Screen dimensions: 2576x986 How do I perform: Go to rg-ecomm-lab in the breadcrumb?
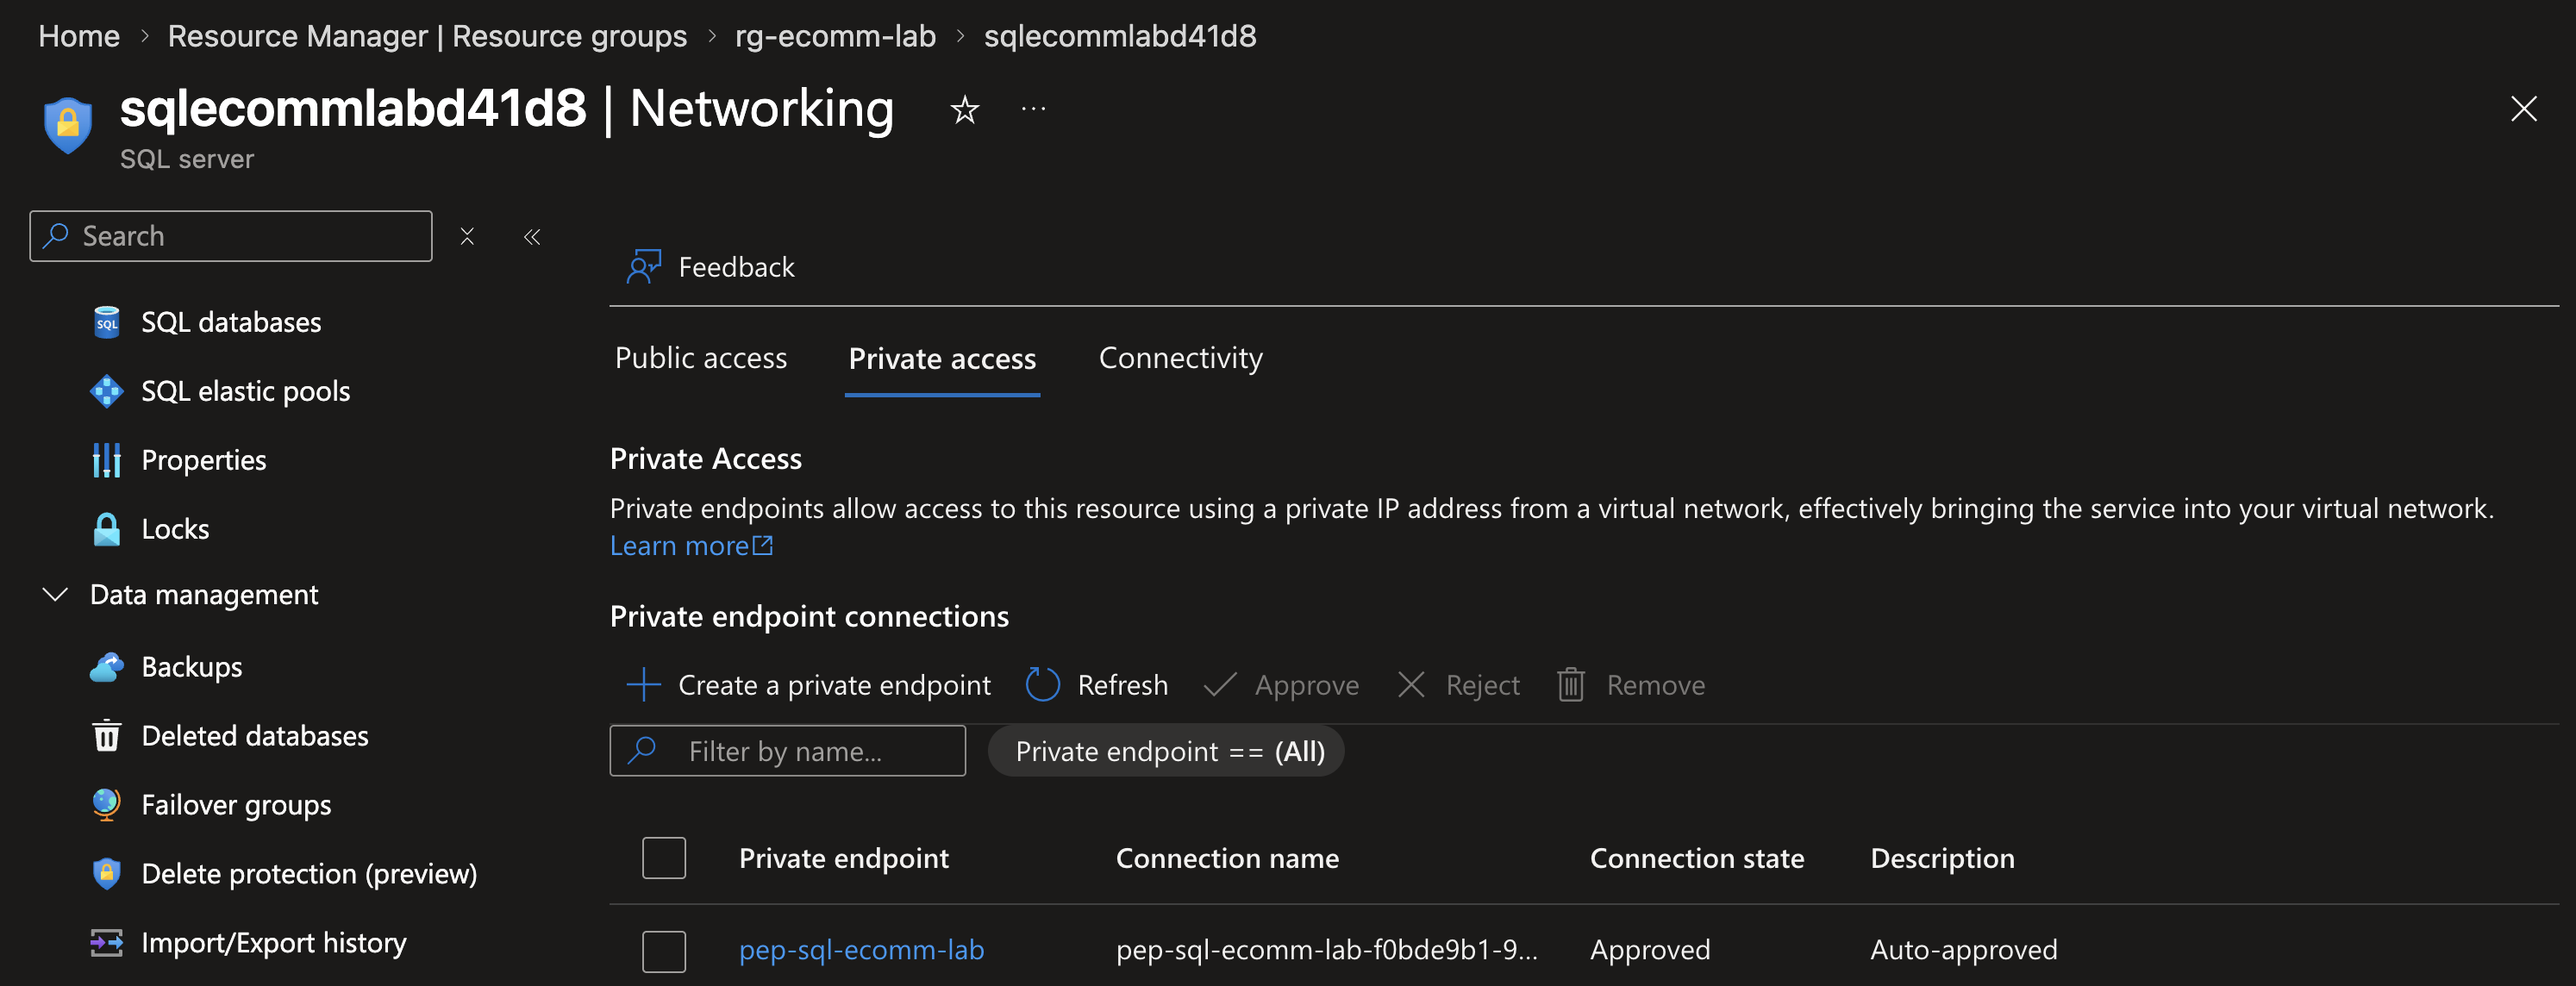835,36
